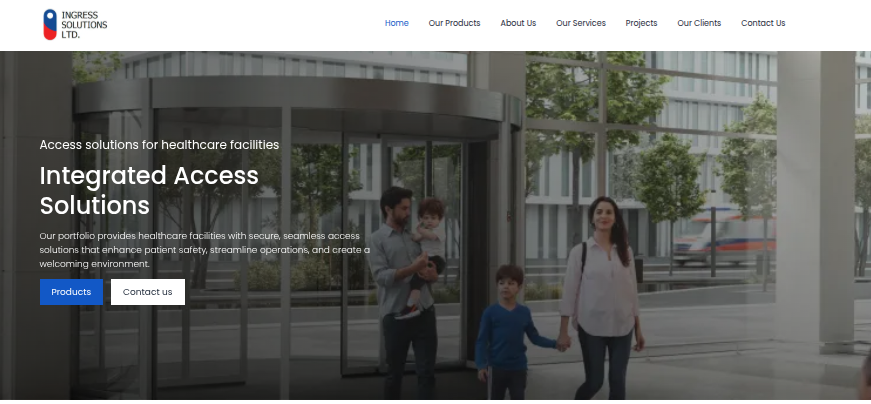Click the Integrated Access Solutions heading
Viewport: 871px width, 404px height.
pyautogui.click(x=149, y=191)
